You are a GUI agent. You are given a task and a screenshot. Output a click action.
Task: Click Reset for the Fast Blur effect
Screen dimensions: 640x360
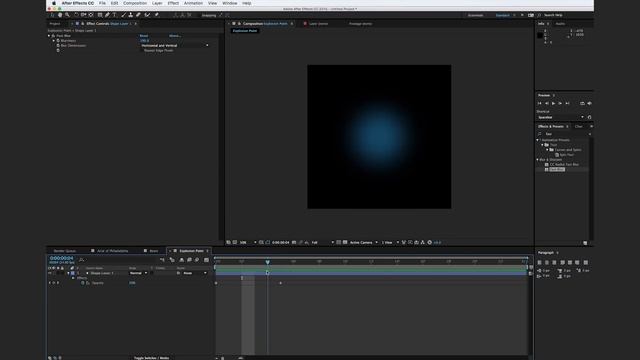click(x=144, y=36)
